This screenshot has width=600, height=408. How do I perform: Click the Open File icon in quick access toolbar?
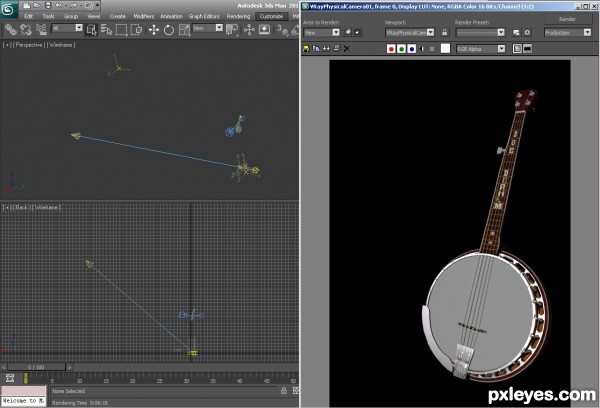tap(37, 5)
